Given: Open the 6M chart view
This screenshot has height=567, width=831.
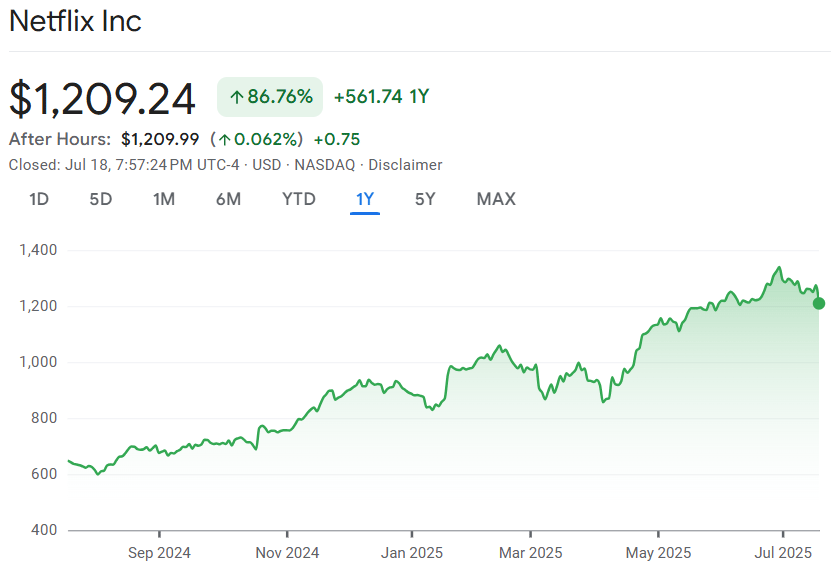Looking at the screenshot, I should click(228, 199).
